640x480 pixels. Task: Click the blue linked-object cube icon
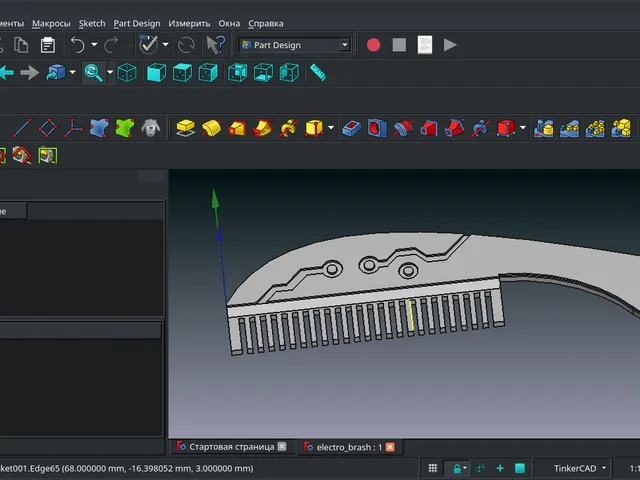tap(56, 73)
